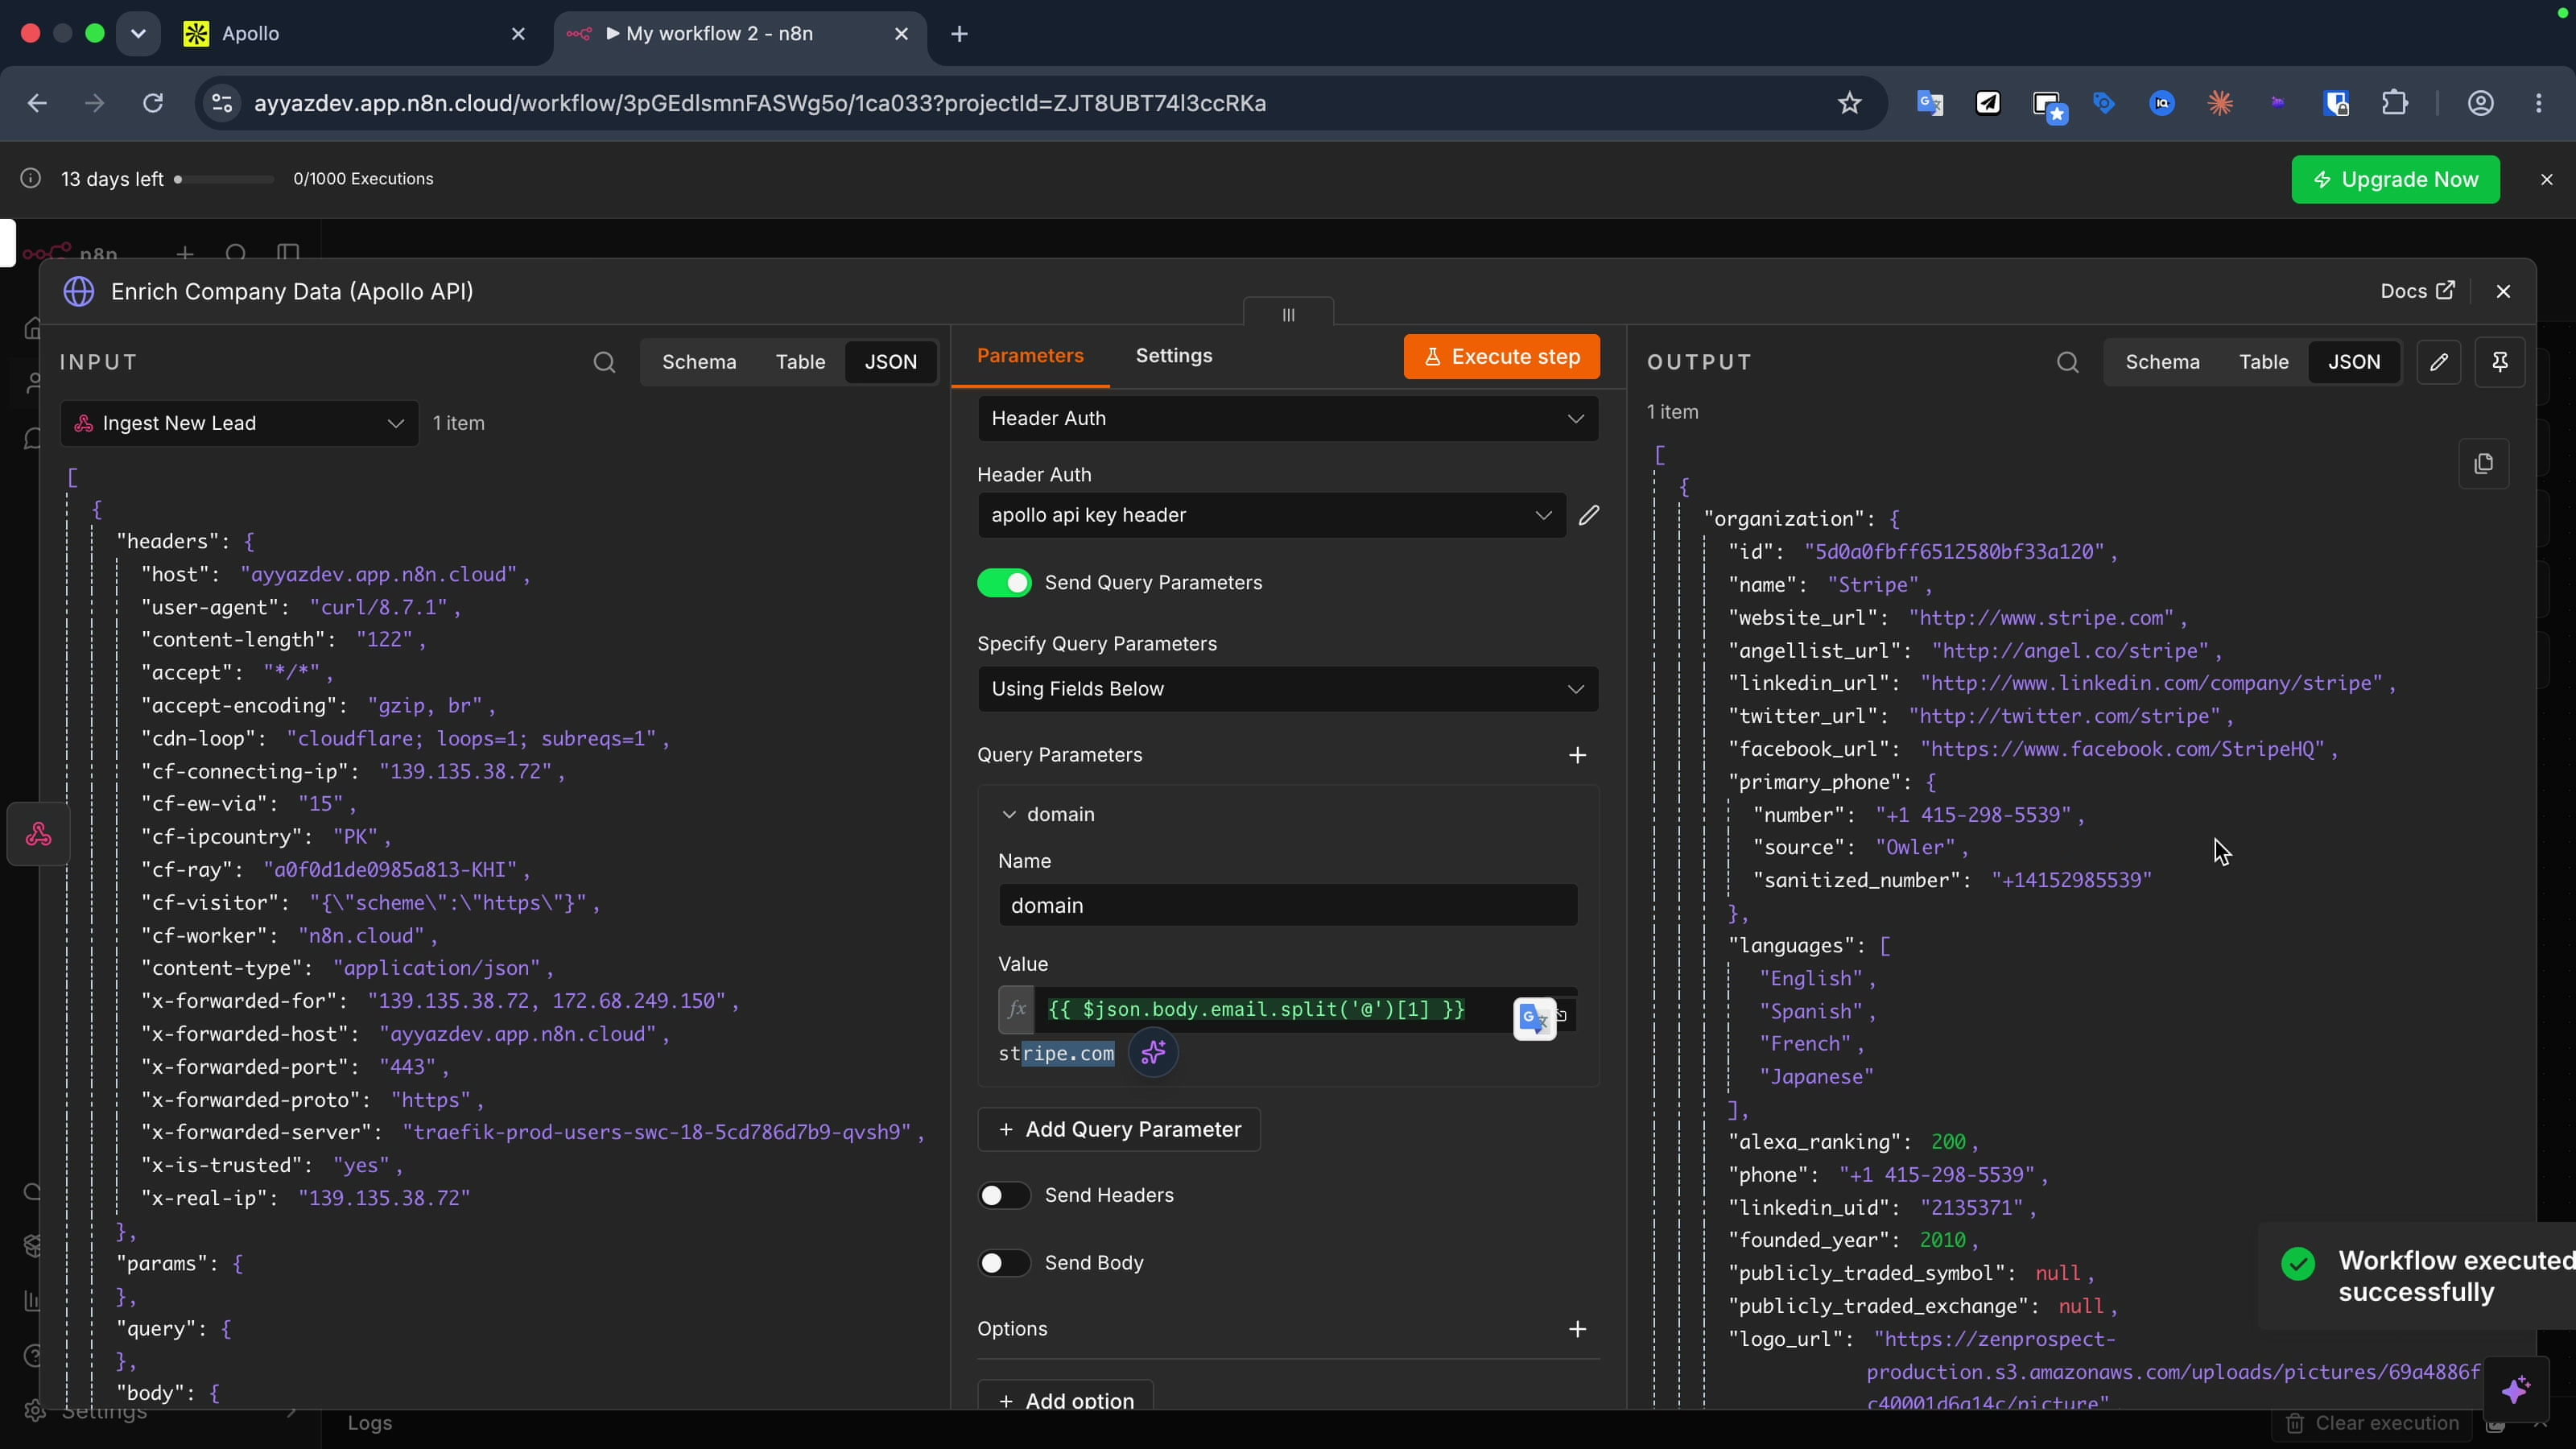Edit the apollo api key header credential

pos(1589,515)
